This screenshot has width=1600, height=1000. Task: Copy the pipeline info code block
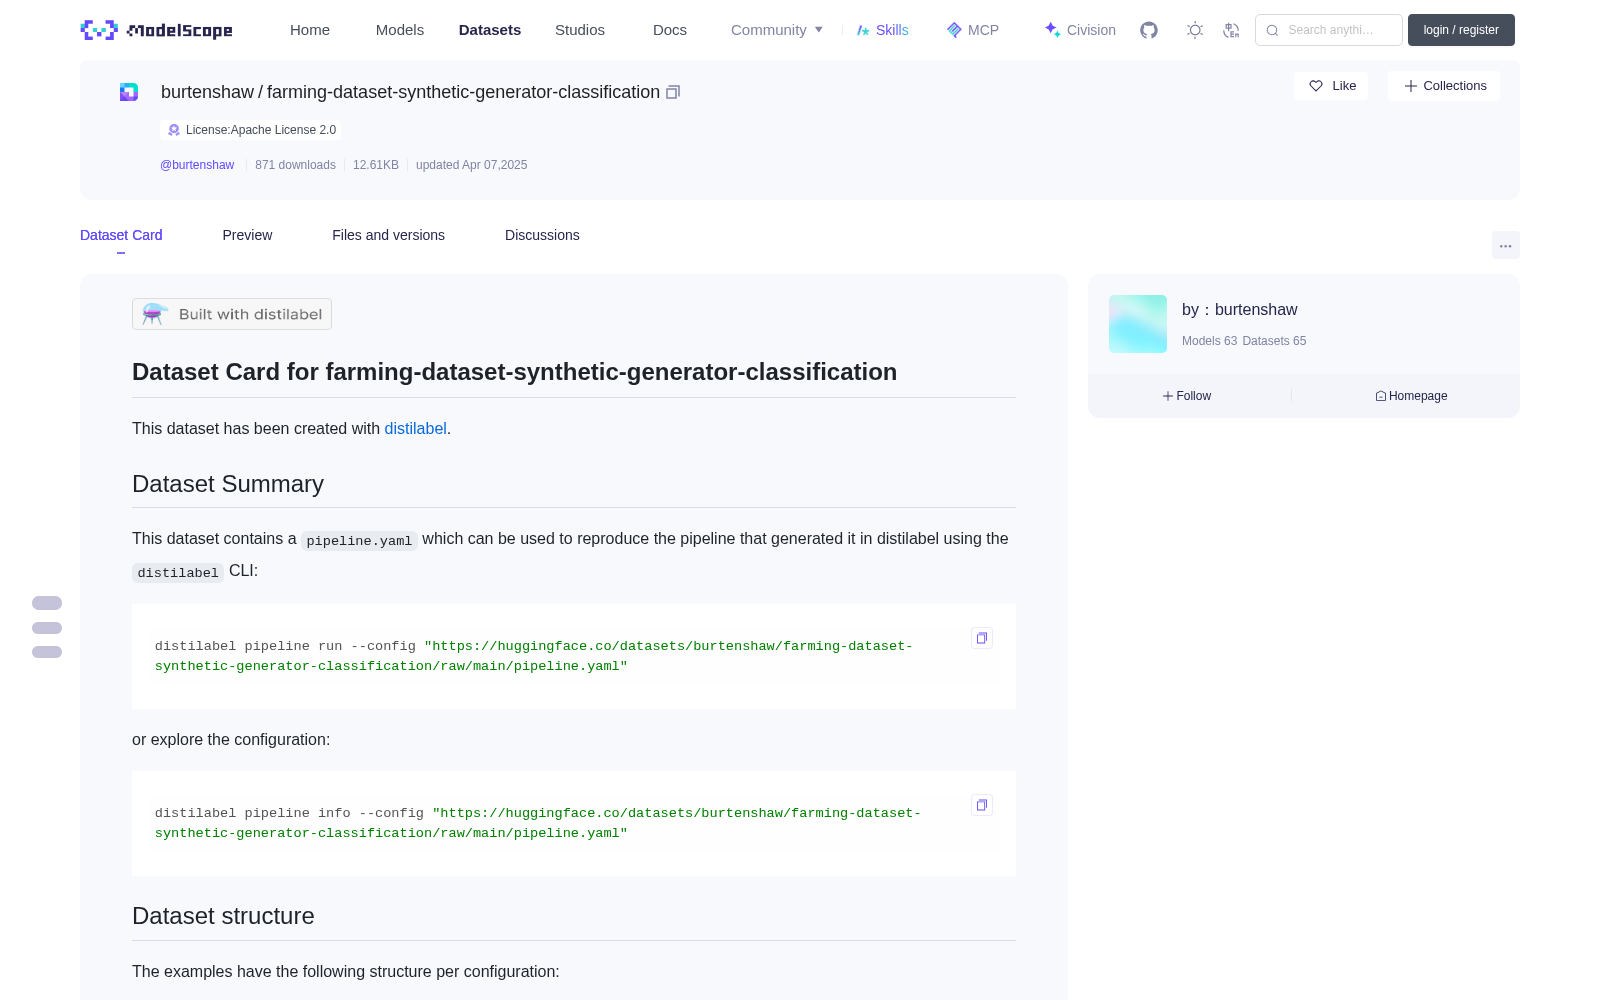982,805
